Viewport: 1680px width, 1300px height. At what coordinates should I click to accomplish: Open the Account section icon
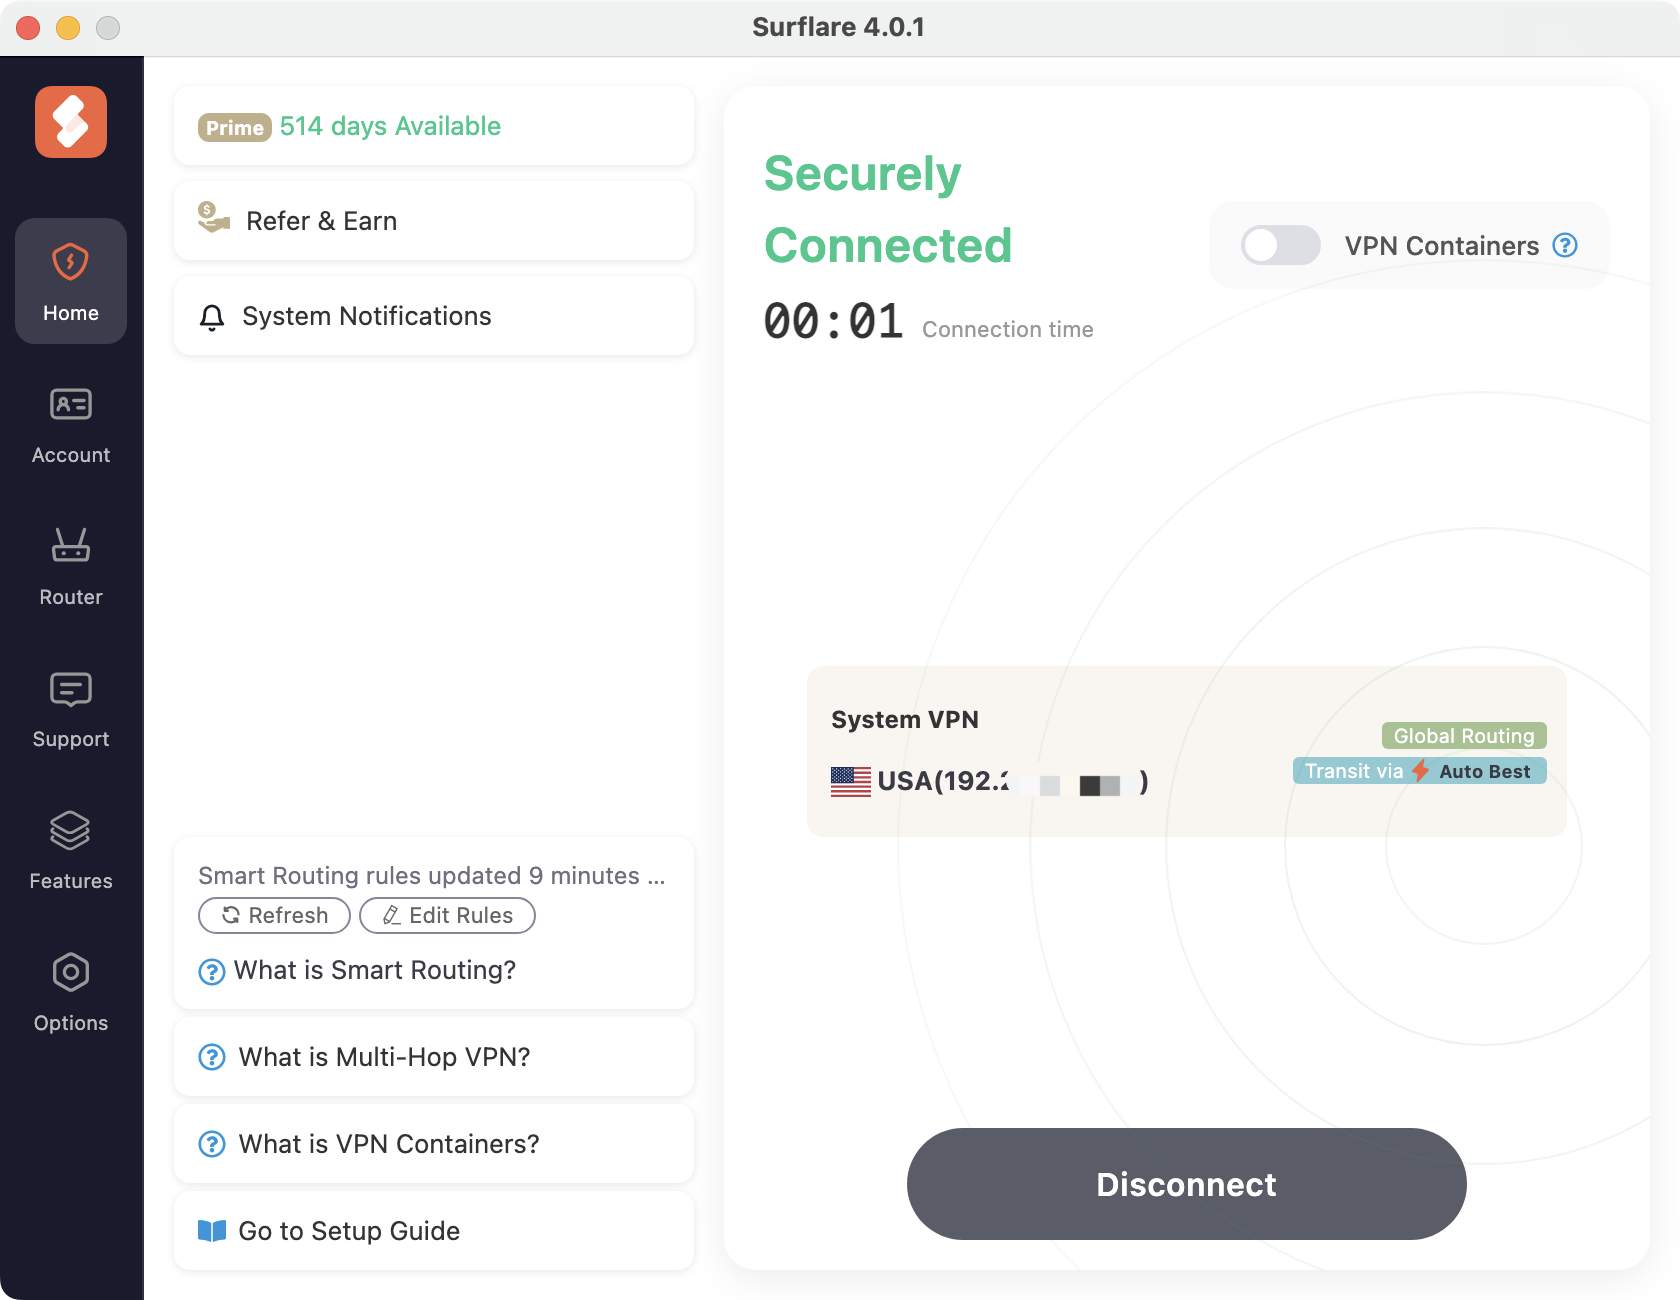click(x=71, y=405)
